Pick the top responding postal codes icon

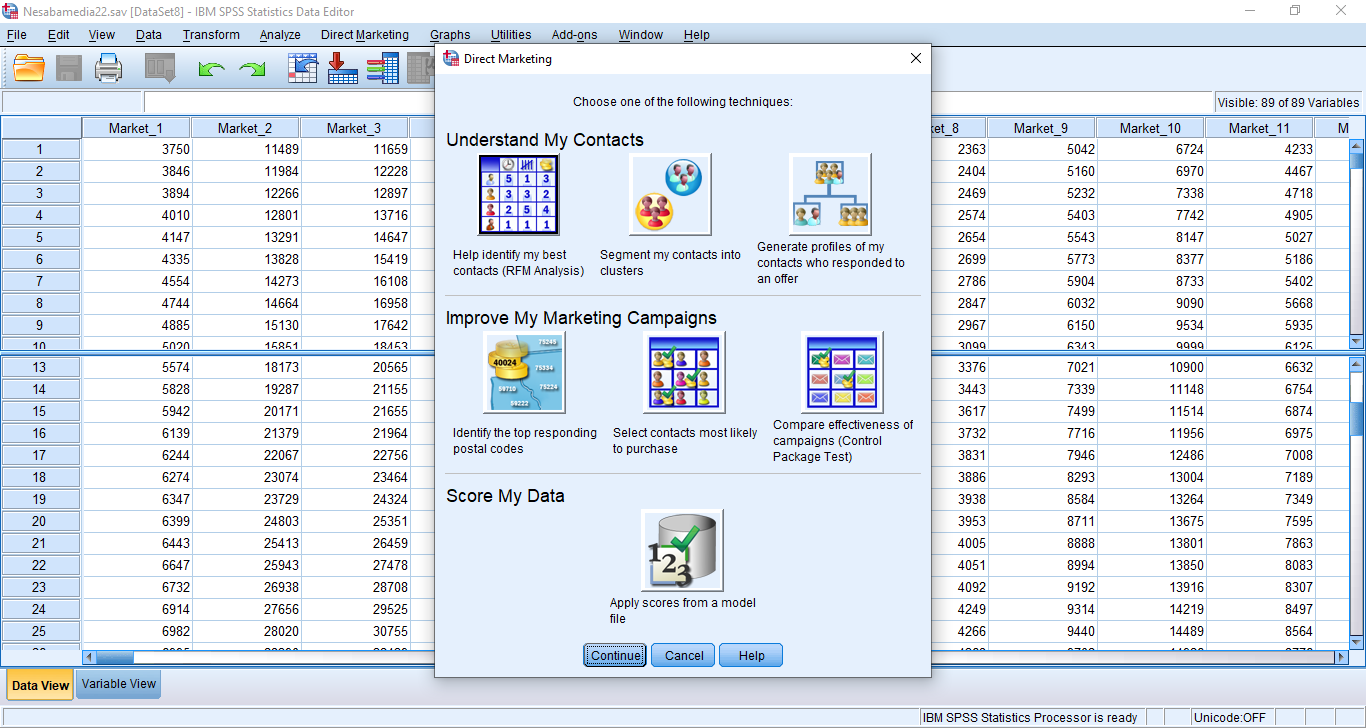(524, 373)
